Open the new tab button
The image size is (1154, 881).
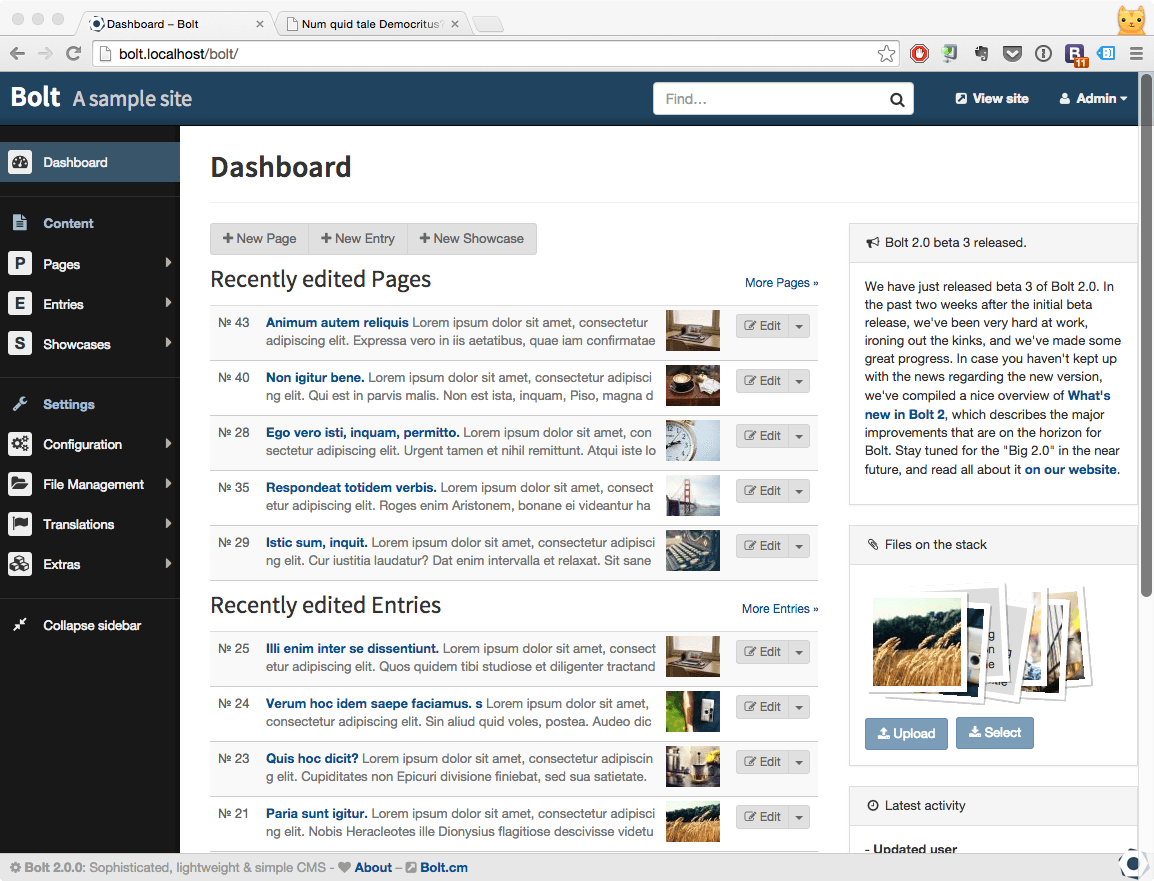point(487,24)
